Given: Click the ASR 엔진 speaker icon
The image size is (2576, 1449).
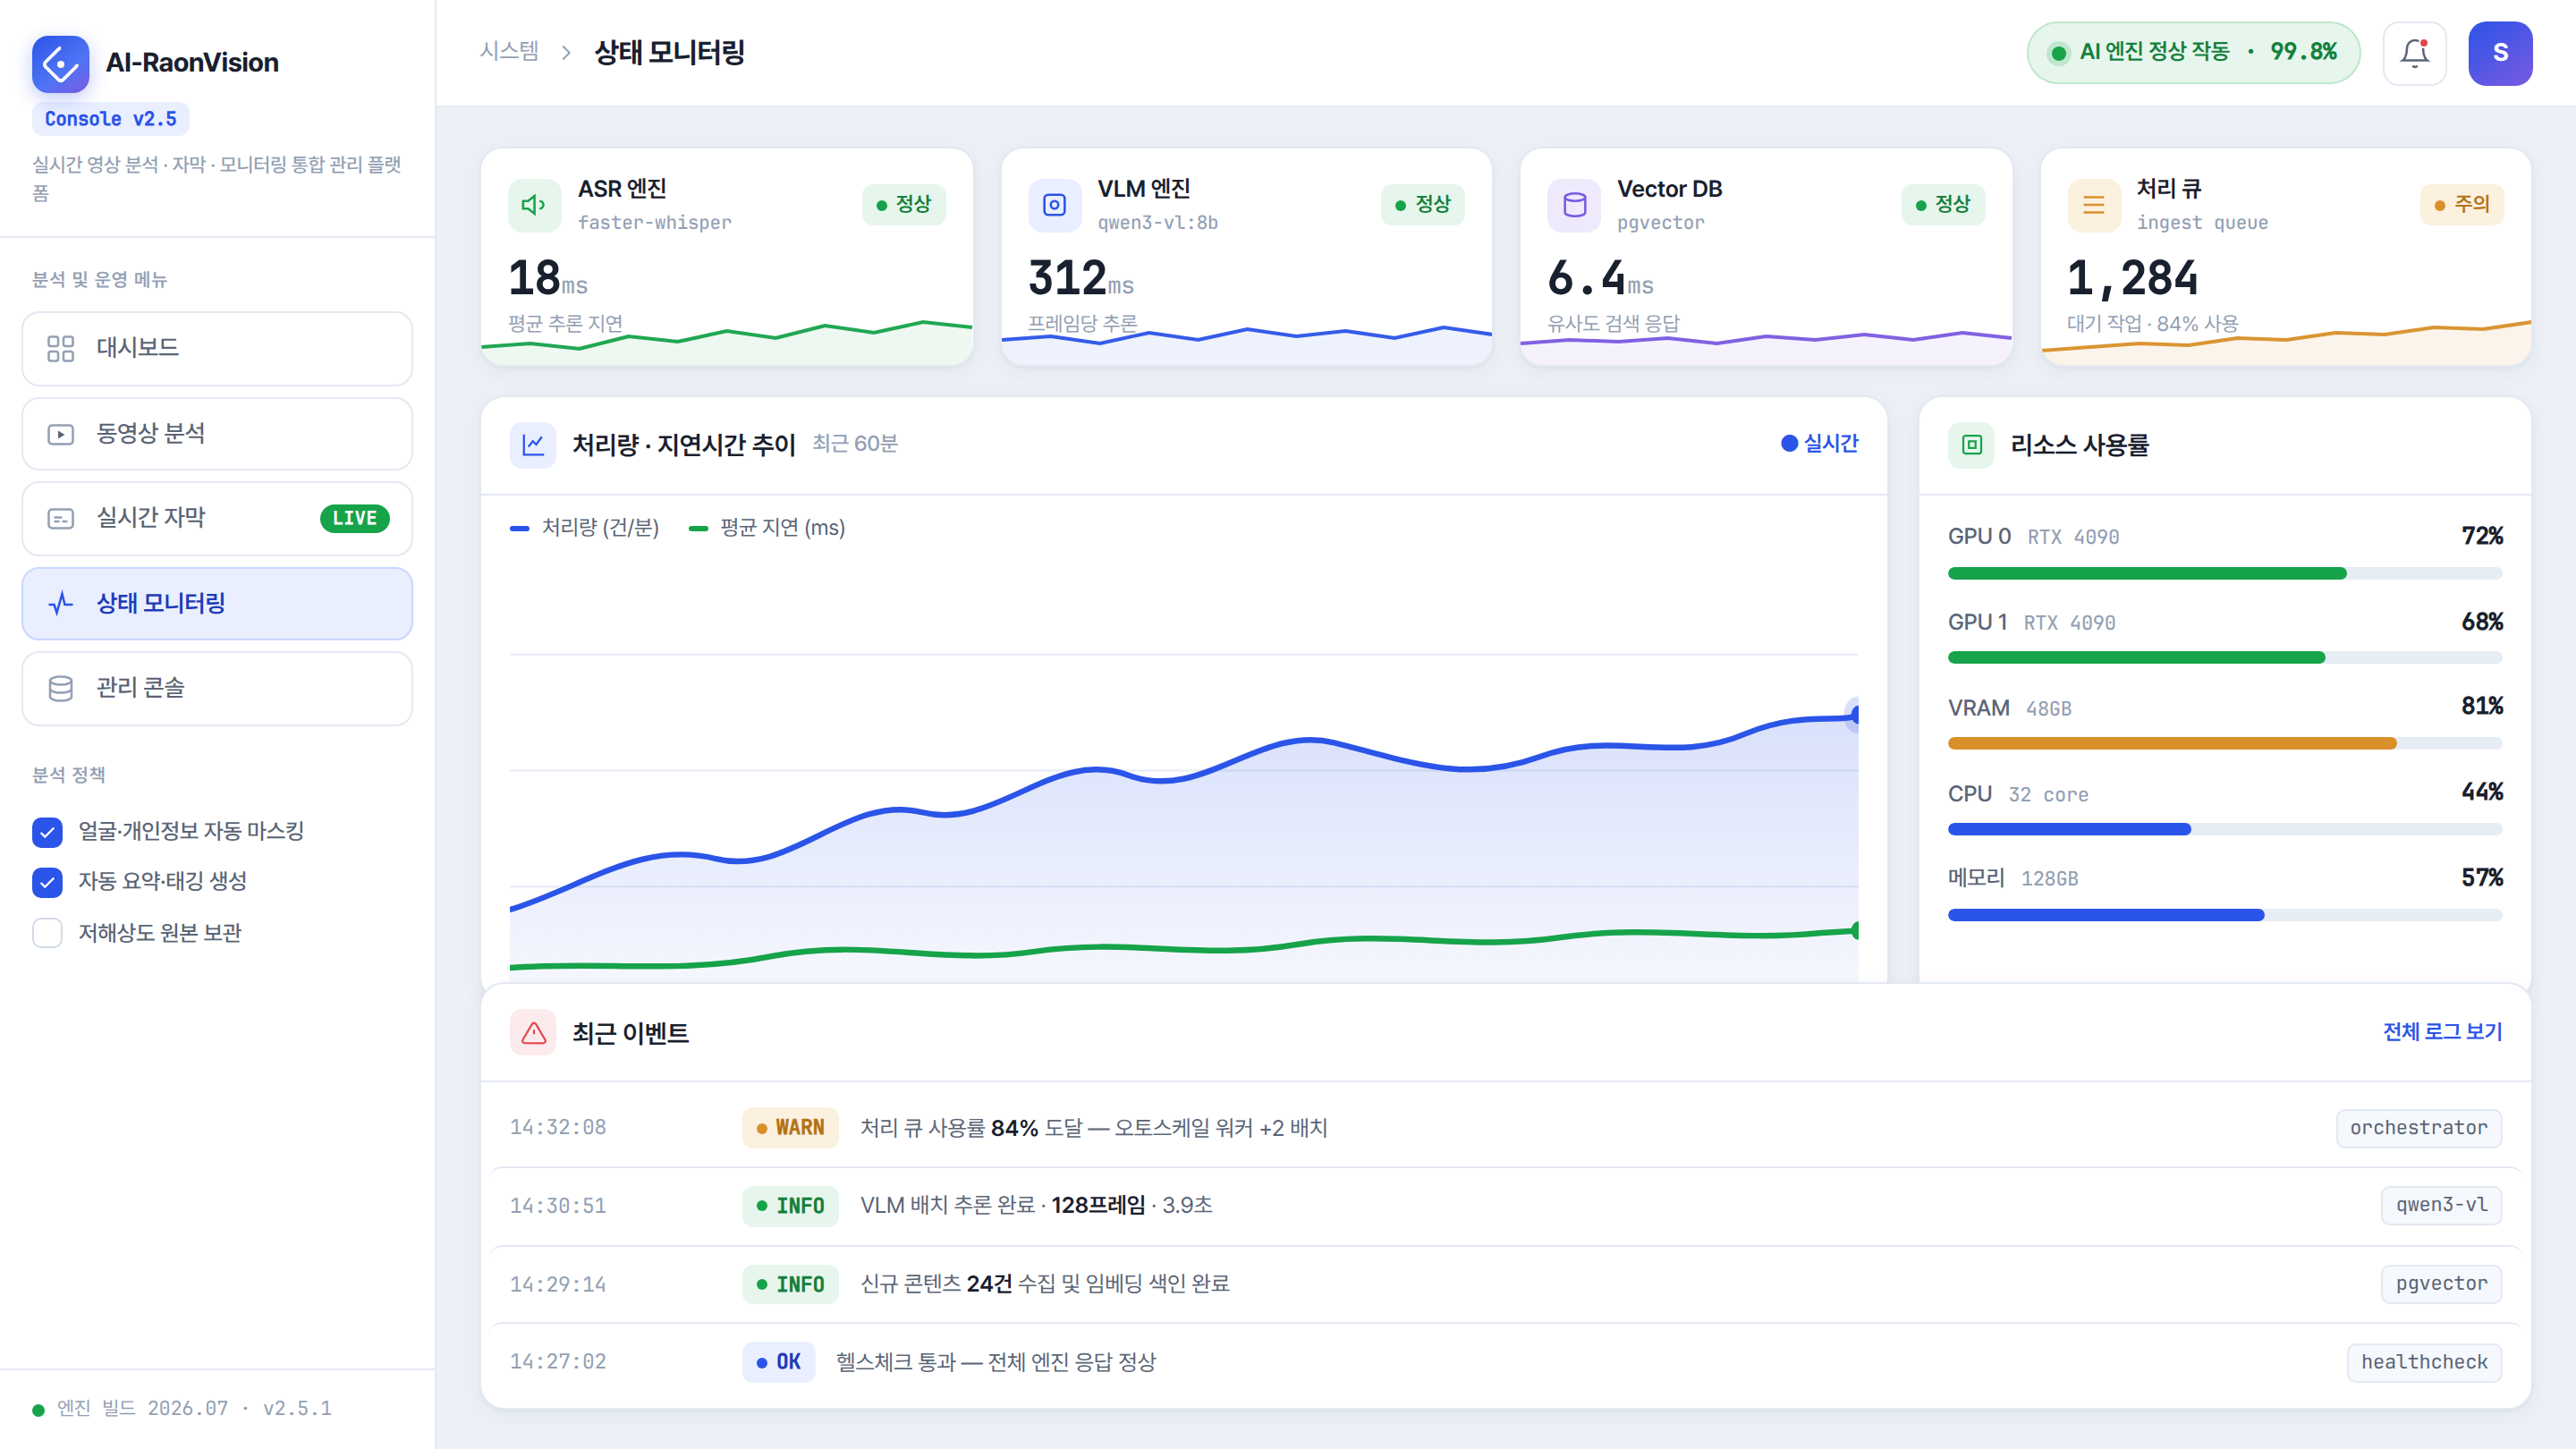Looking at the screenshot, I should pos(534,205).
